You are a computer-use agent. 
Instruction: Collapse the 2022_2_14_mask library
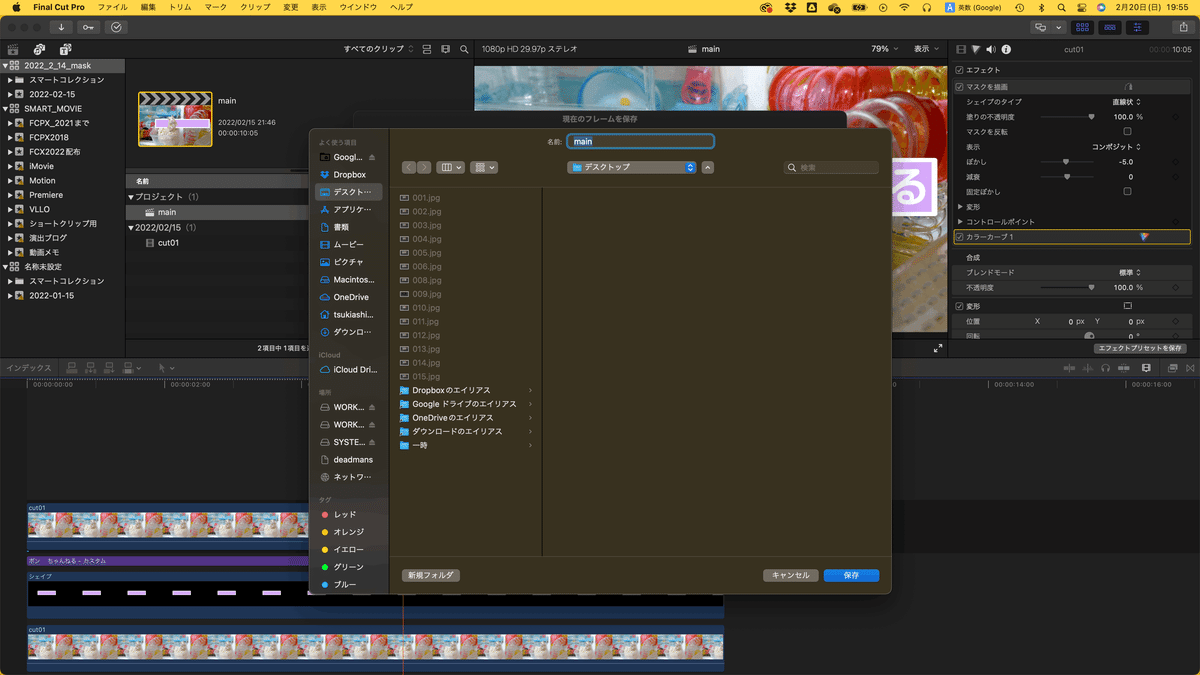(x=5, y=65)
